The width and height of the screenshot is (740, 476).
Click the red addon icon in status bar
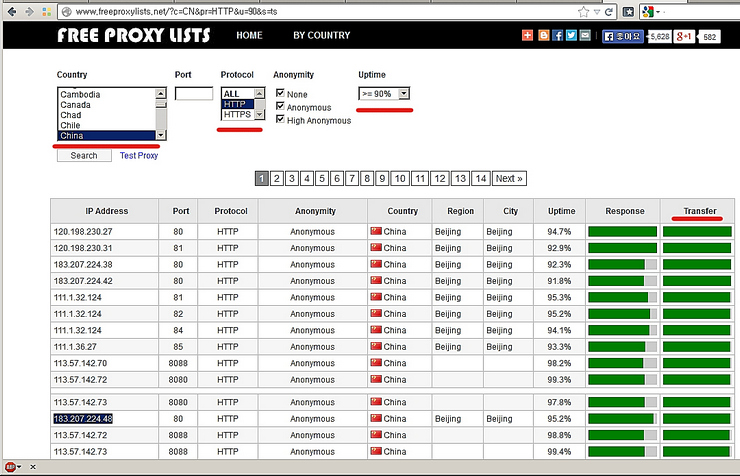(x=10, y=467)
